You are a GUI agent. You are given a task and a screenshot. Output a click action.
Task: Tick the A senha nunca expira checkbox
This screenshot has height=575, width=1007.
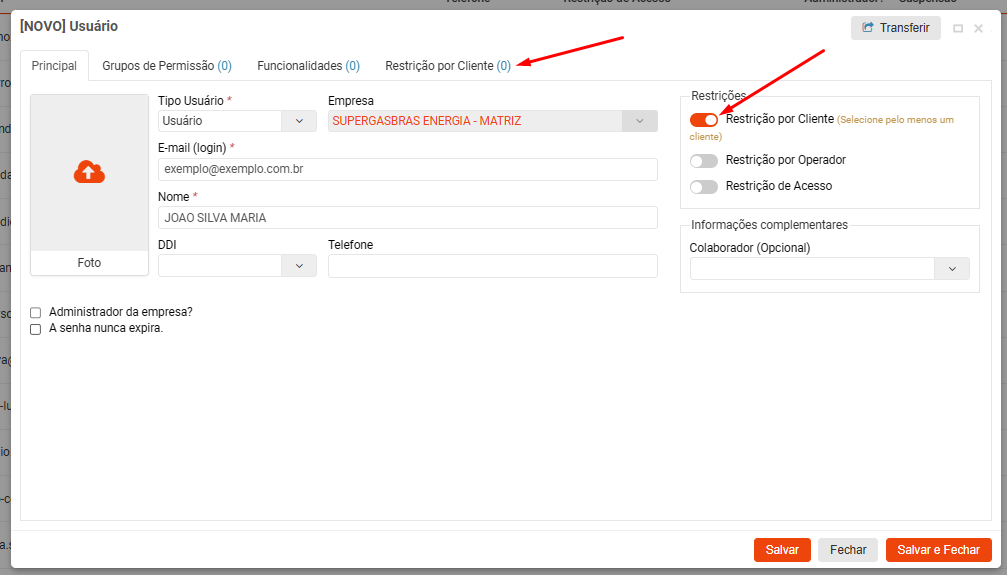pyautogui.click(x=36, y=329)
